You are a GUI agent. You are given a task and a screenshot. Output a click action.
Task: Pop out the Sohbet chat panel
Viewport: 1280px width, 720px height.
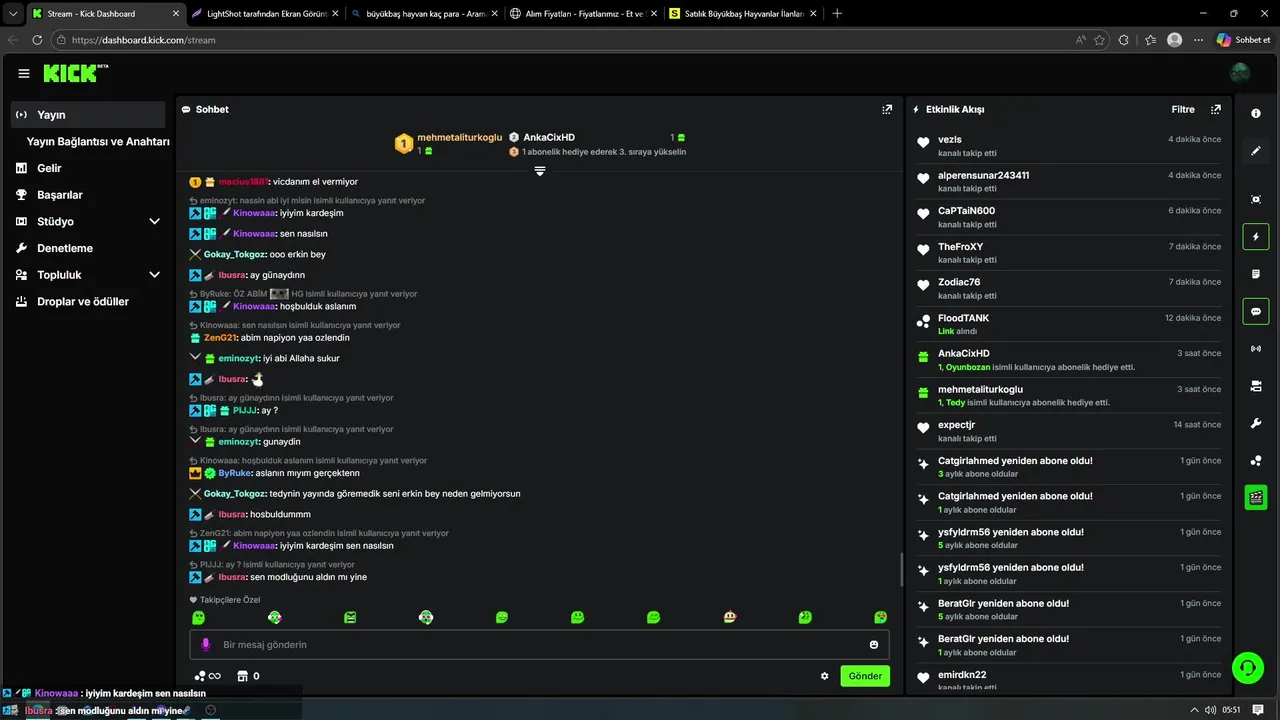pyautogui.click(x=887, y=109)
